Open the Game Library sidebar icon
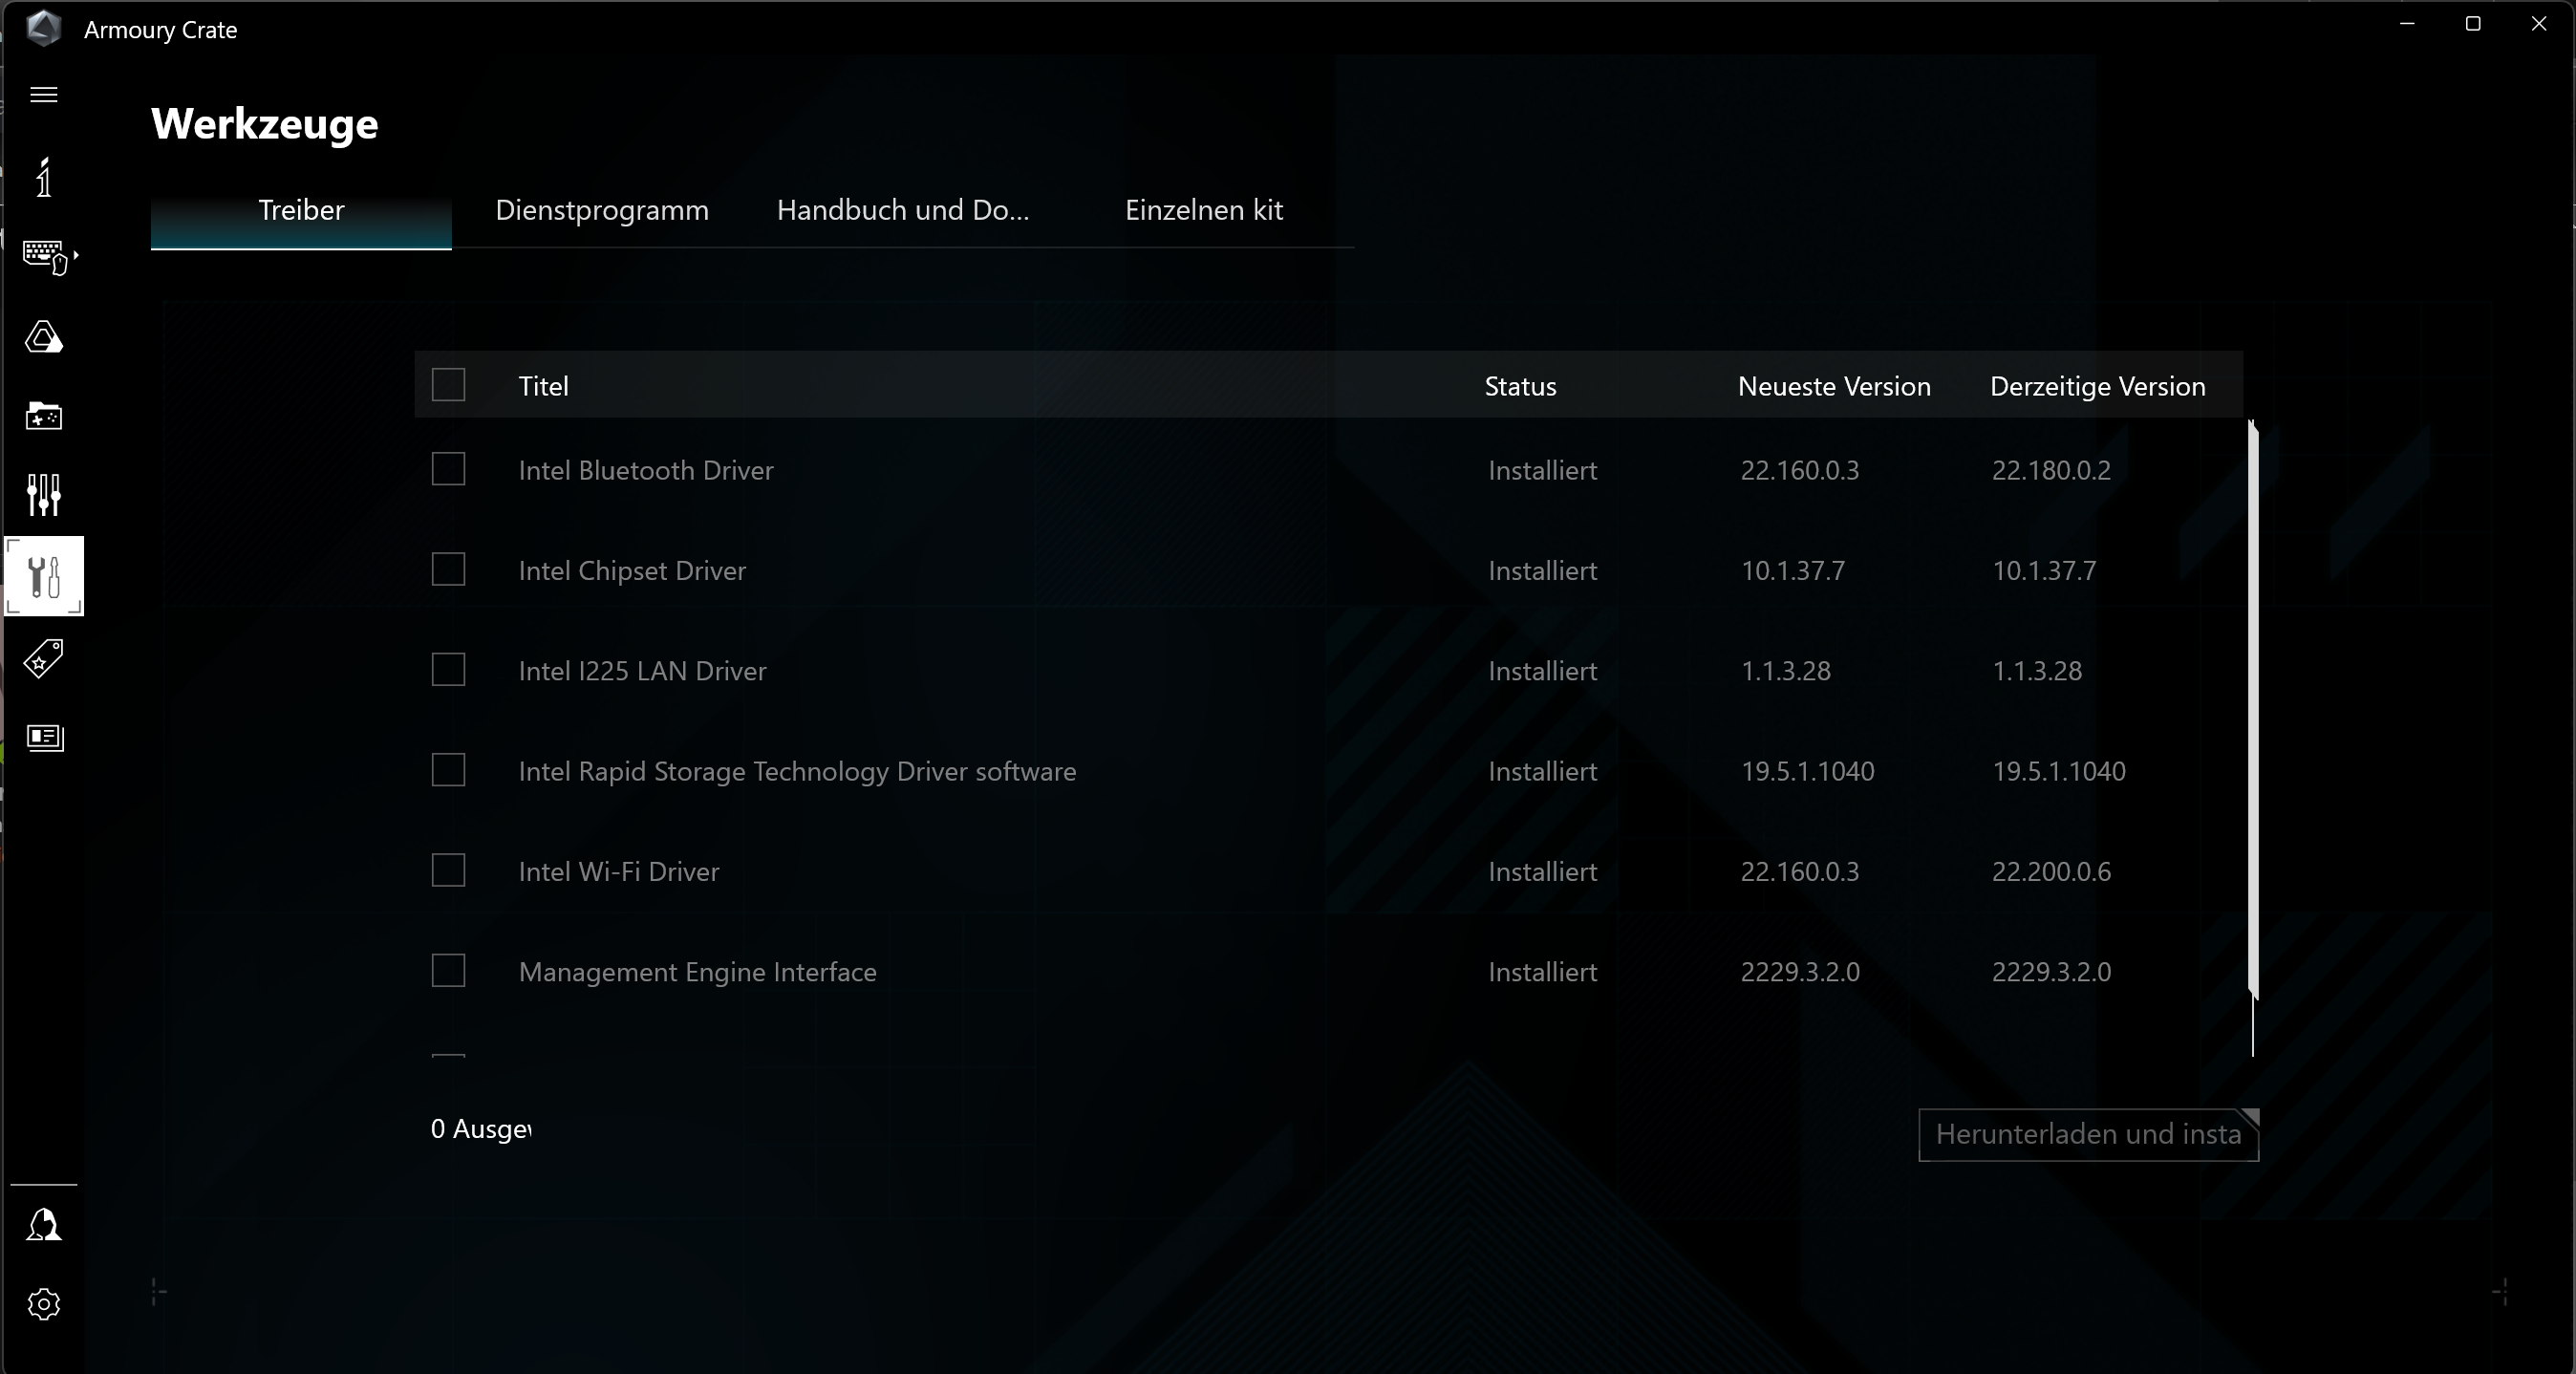 [44, 416]
